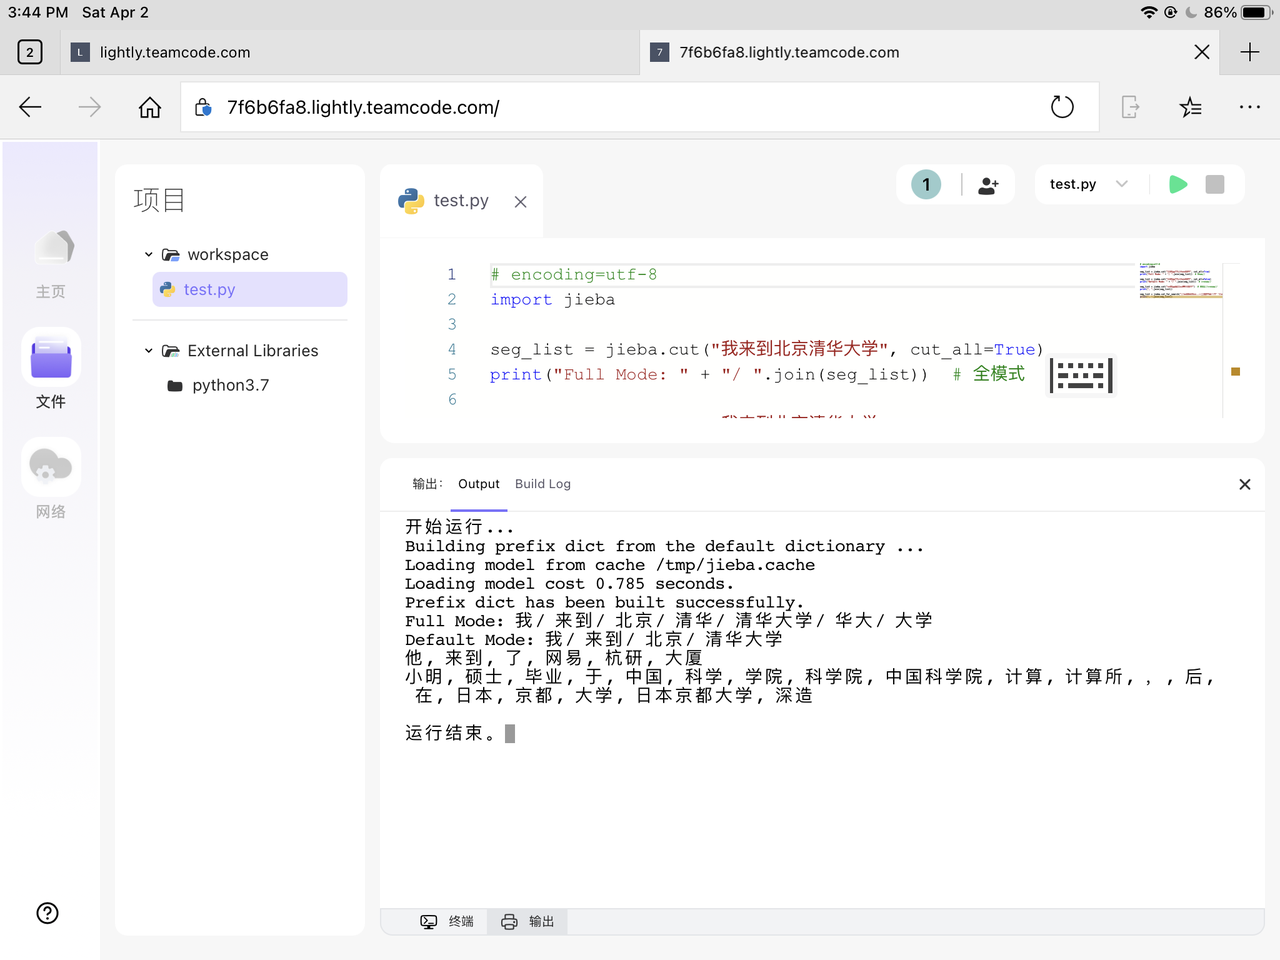The image size is (1280, 960).
Task: Reload the page with the refresh button
Action: [x=1062, y=106]
